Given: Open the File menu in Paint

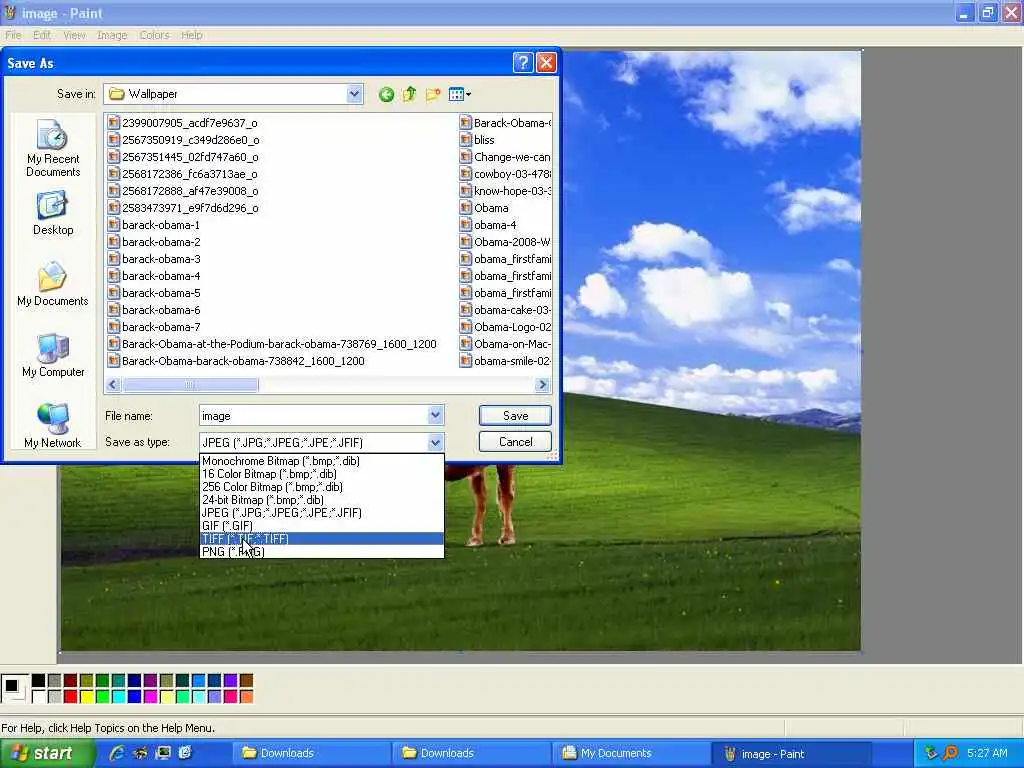Looking at the screenshot, I should pyautogui.click(x=13, y=35).
